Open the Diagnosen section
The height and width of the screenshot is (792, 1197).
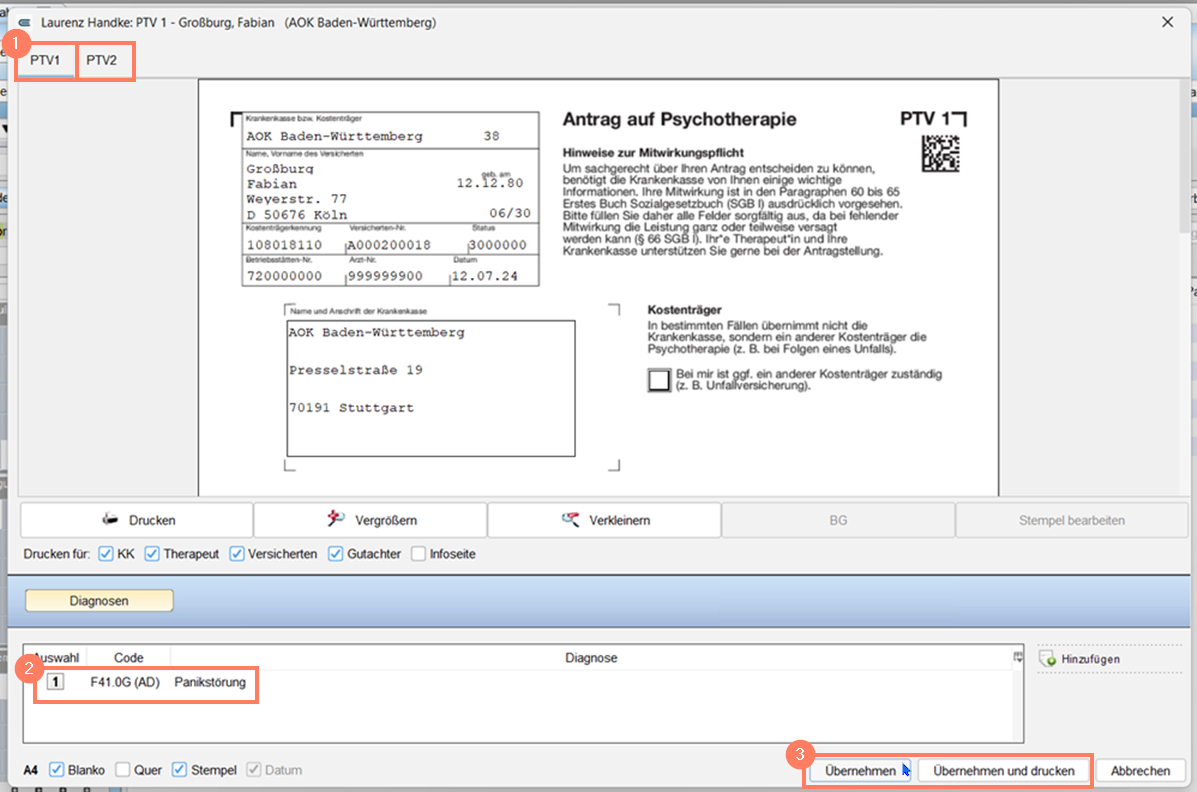[x=99, y=601]
